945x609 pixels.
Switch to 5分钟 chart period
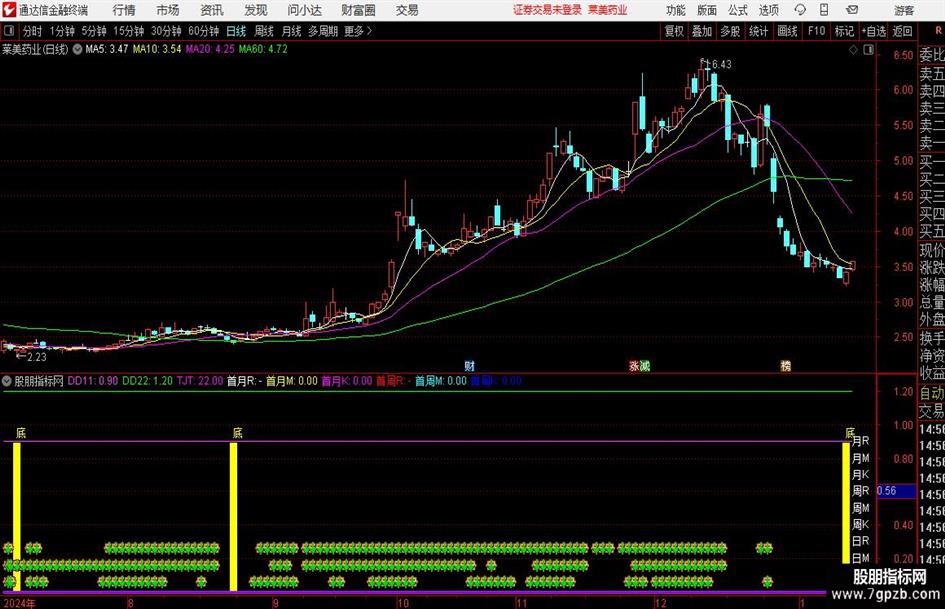(94, 31)
